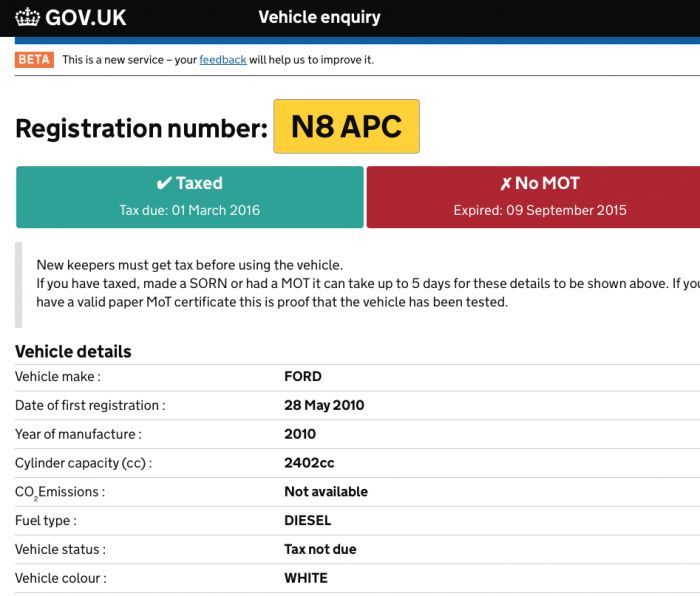
Task: Click the GOV.UK crown logo icon
Action: [27, 17]
